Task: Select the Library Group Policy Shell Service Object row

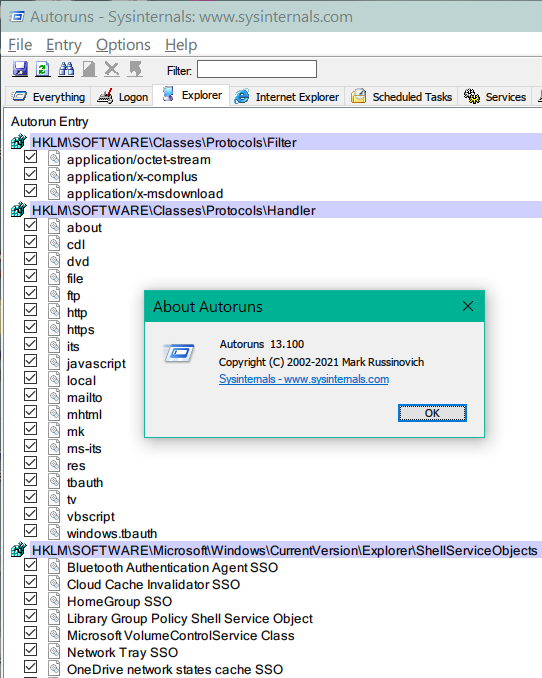Action: (x=189, y=618)
